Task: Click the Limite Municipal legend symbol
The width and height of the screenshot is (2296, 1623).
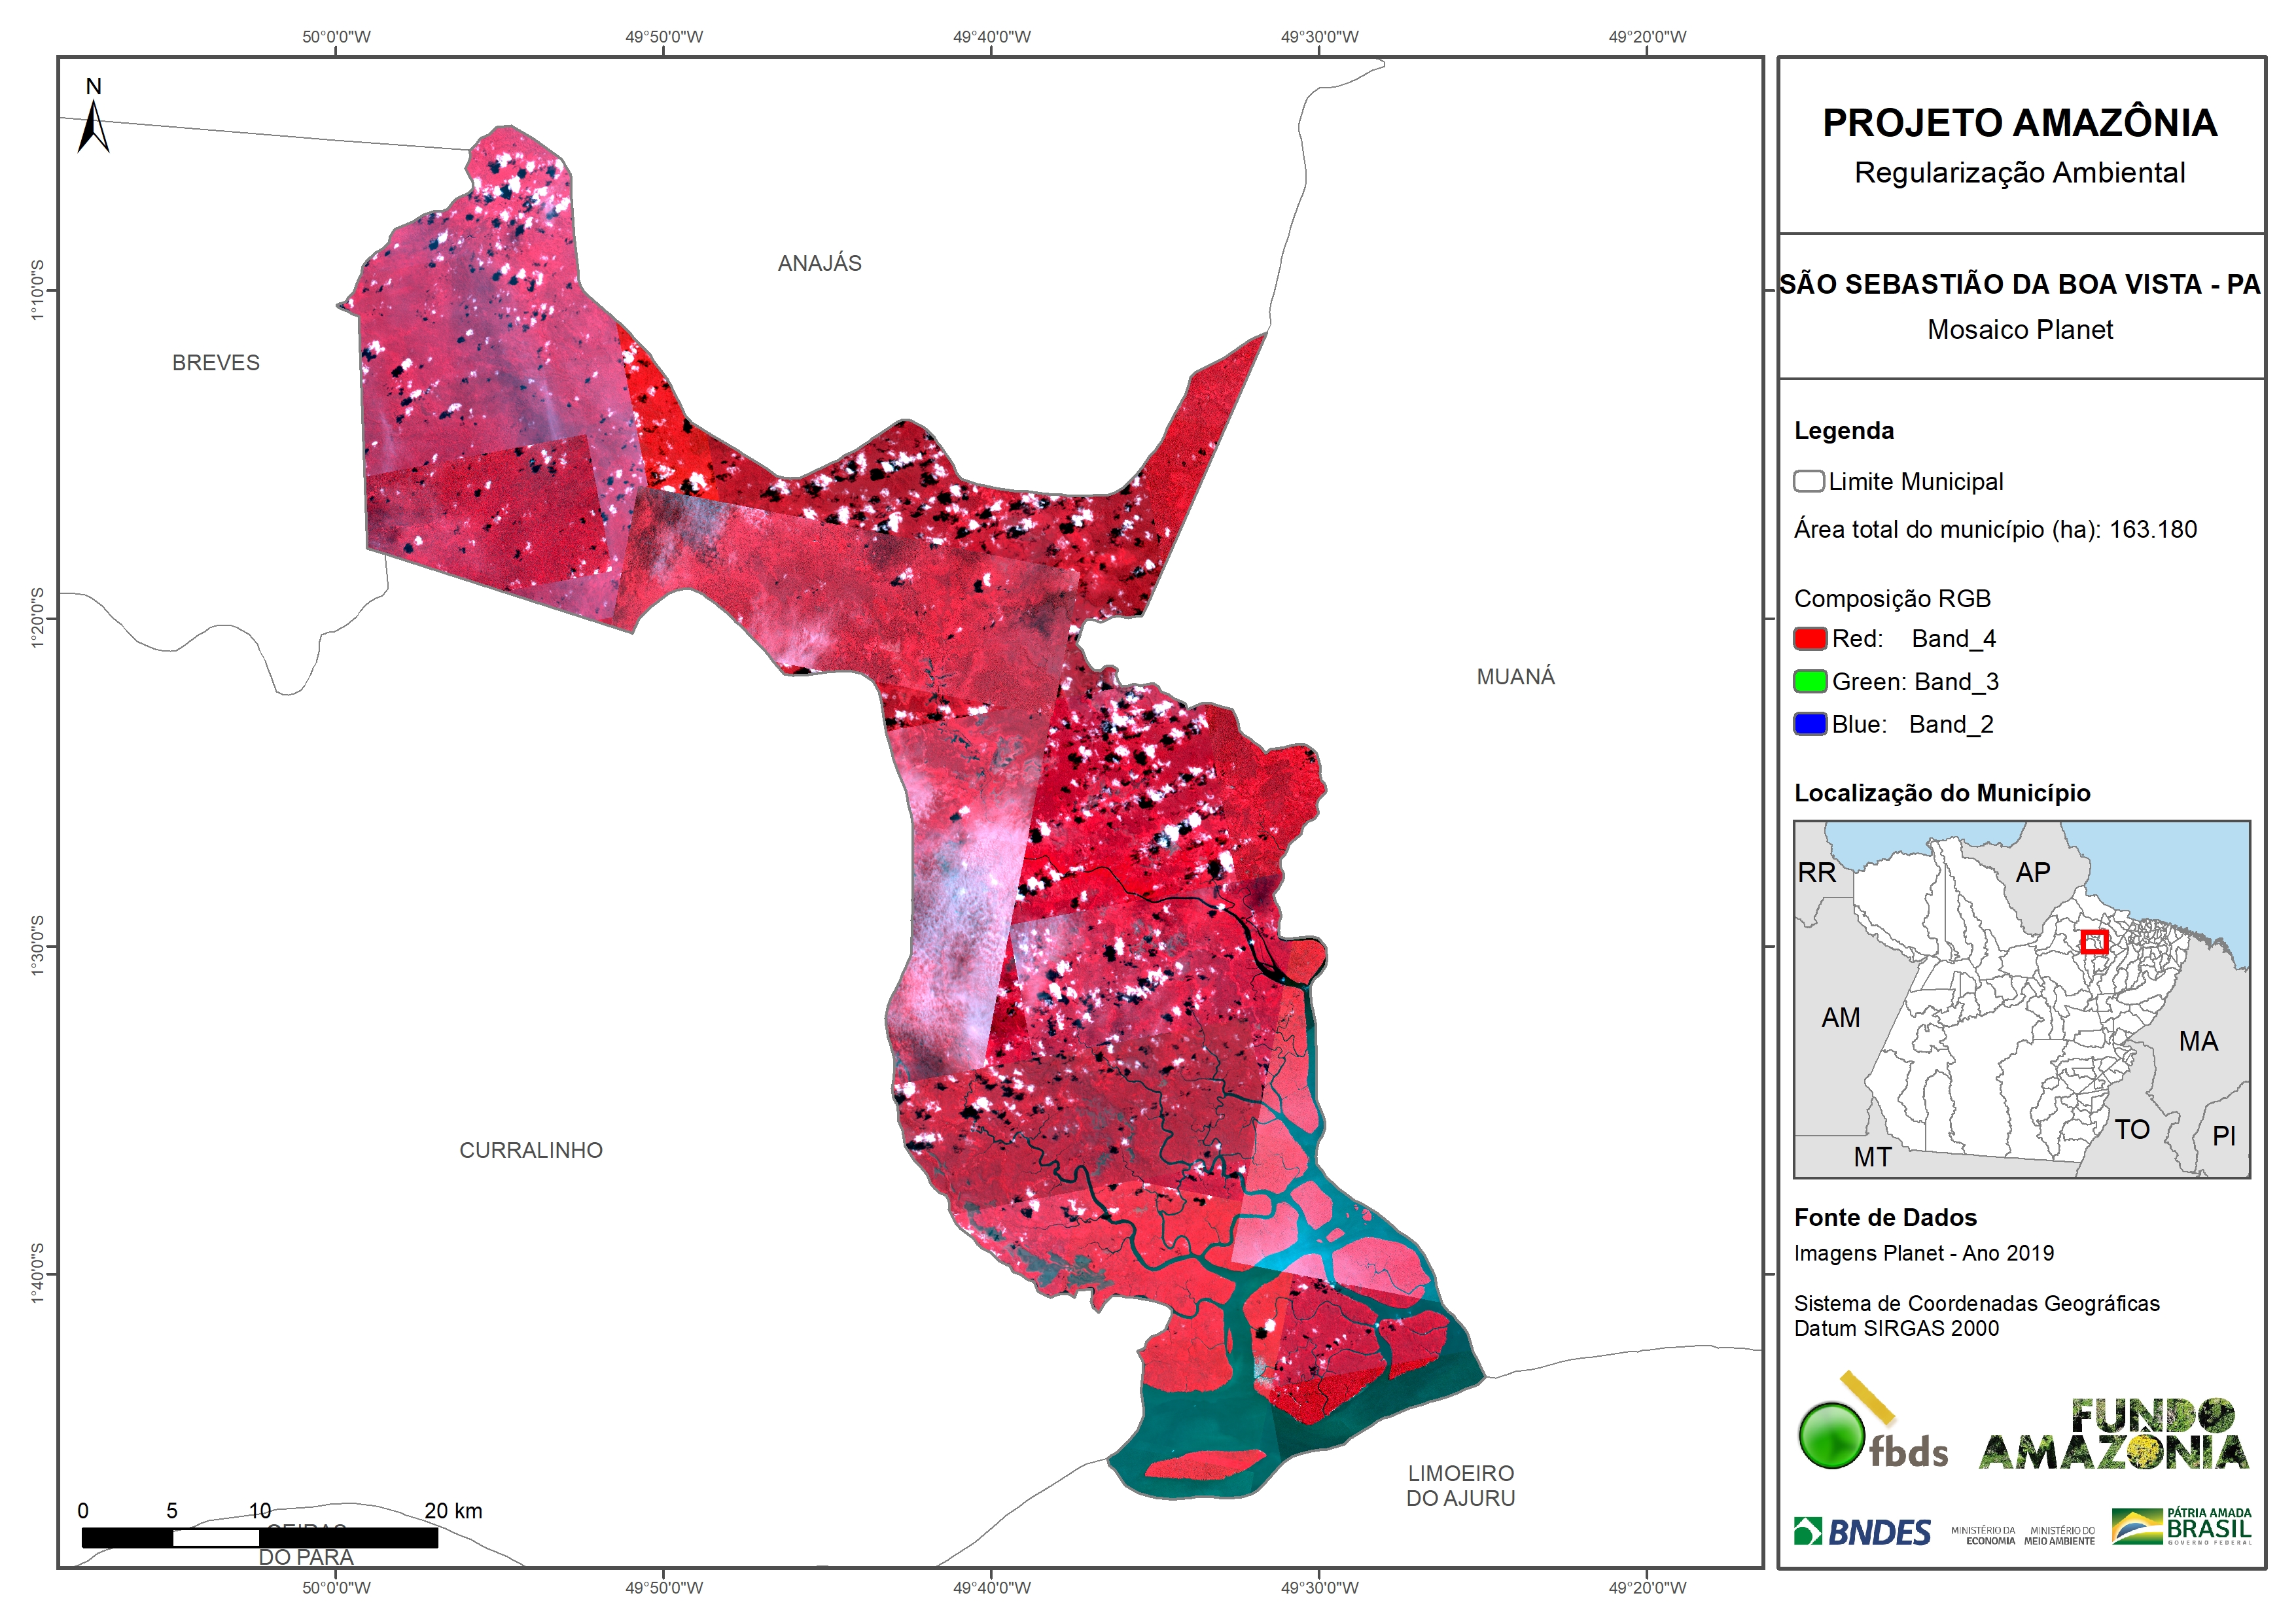Action: point(1808,481)
